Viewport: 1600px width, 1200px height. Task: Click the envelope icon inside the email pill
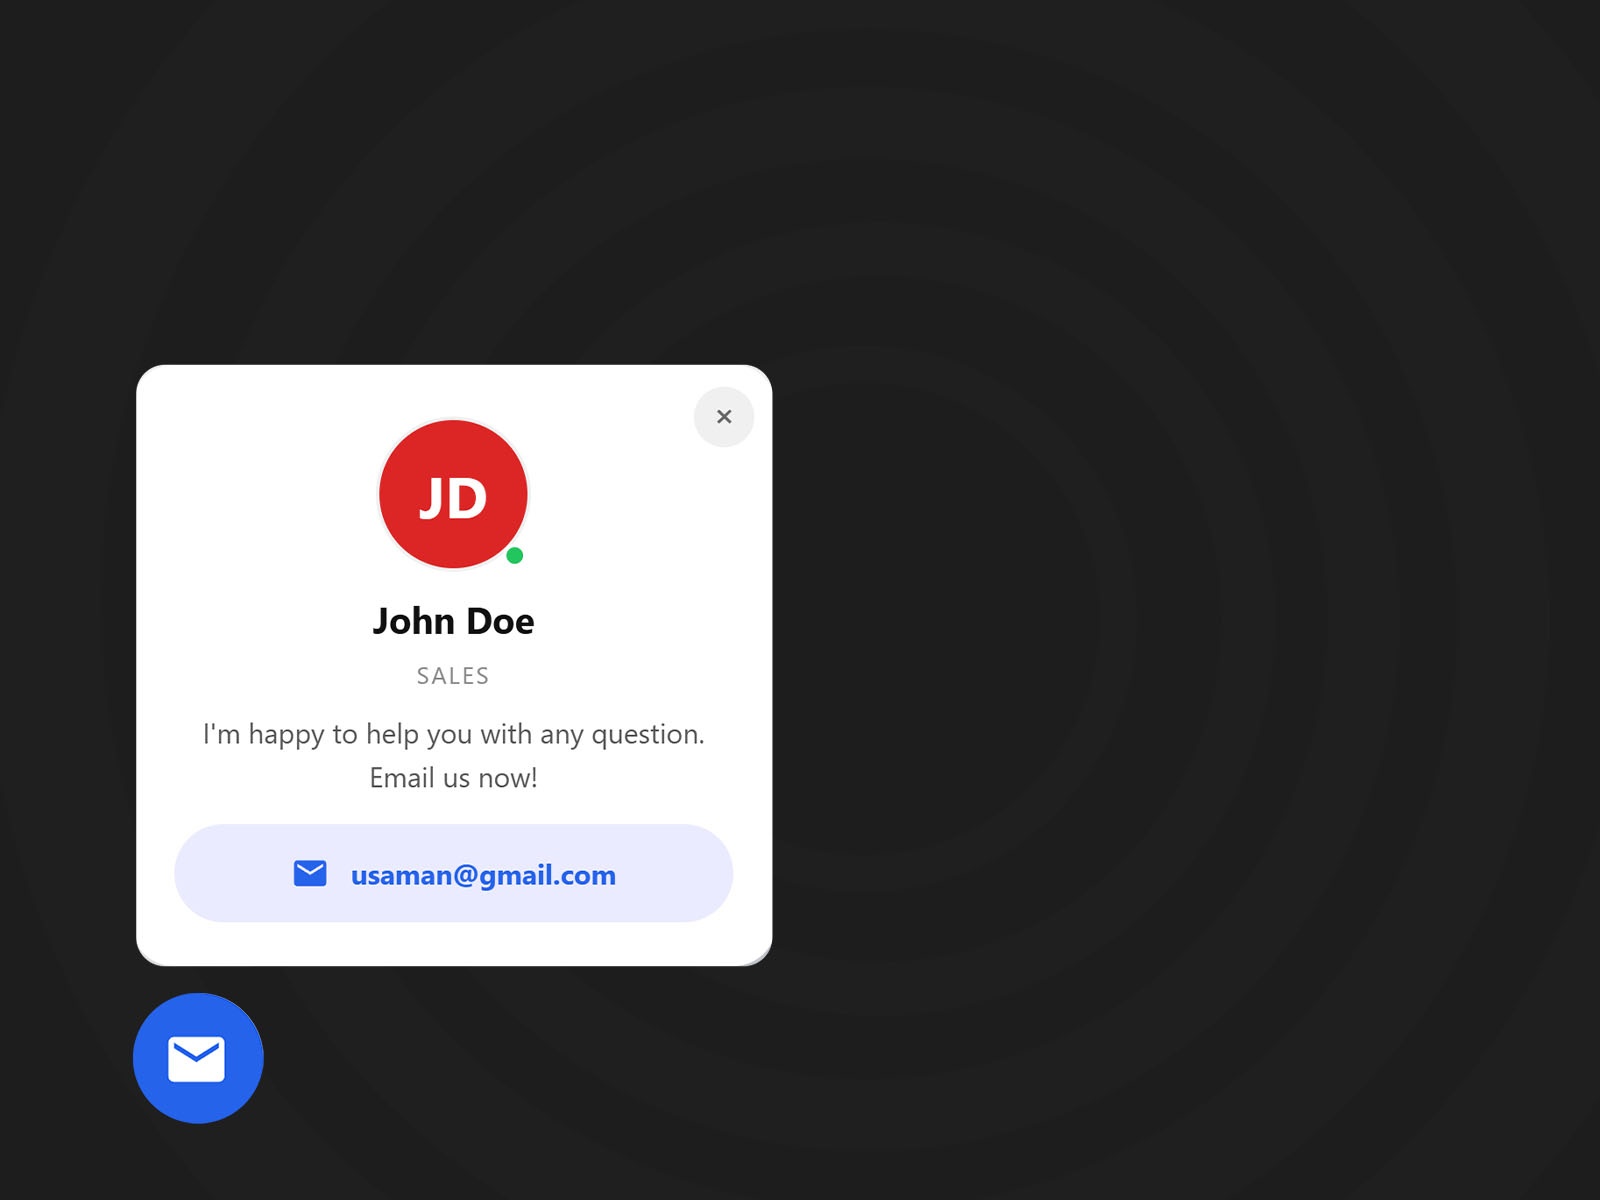310,873
